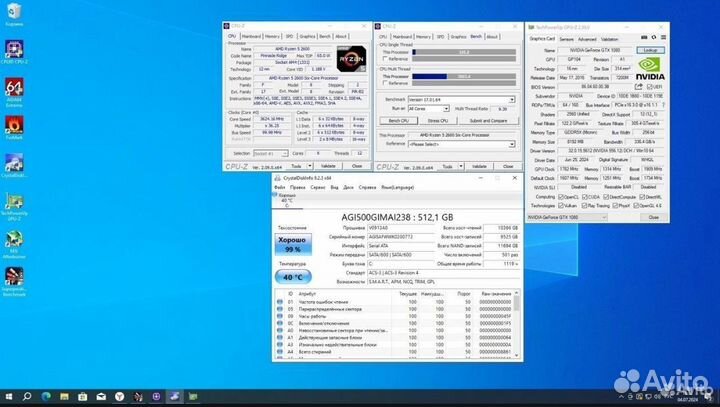Switch to GPU-Z taskbar icon
This screenshot has width=720, height=407.
[x=193, y=396]
